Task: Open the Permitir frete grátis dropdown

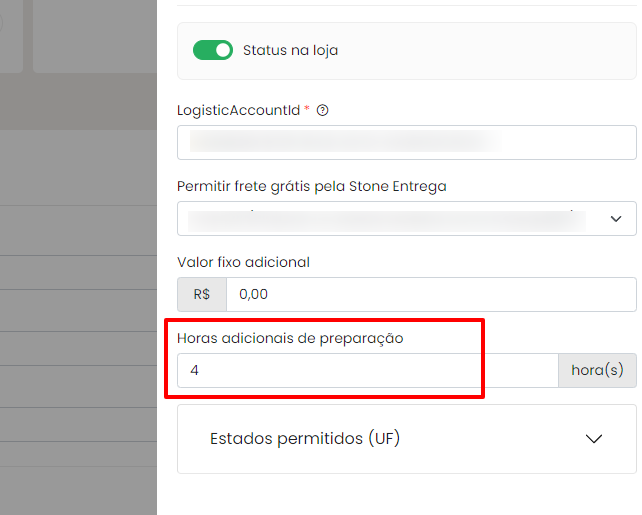Action: 390,218
